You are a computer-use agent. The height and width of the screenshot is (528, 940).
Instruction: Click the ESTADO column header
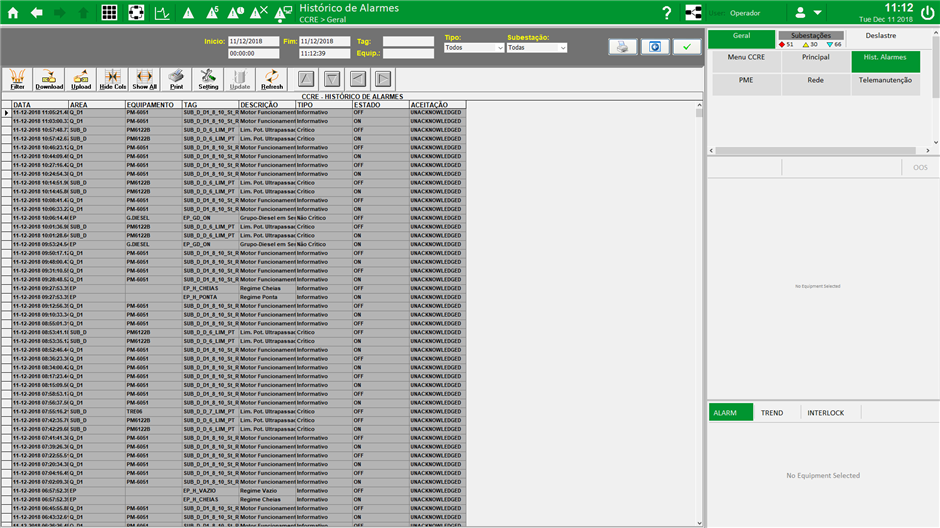coord(380,105)
